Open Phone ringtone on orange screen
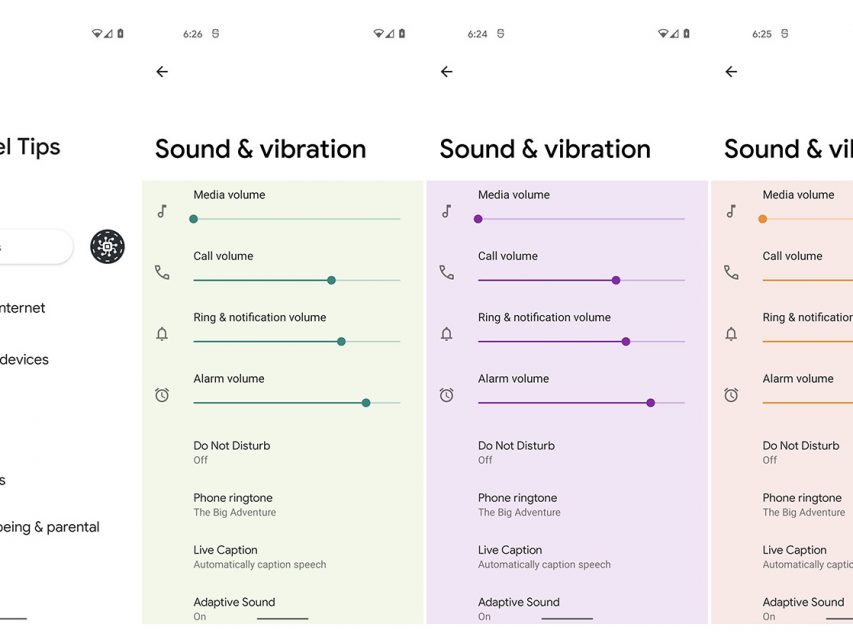The height and width of the screenshot is (640, 853). coord(802,504)
